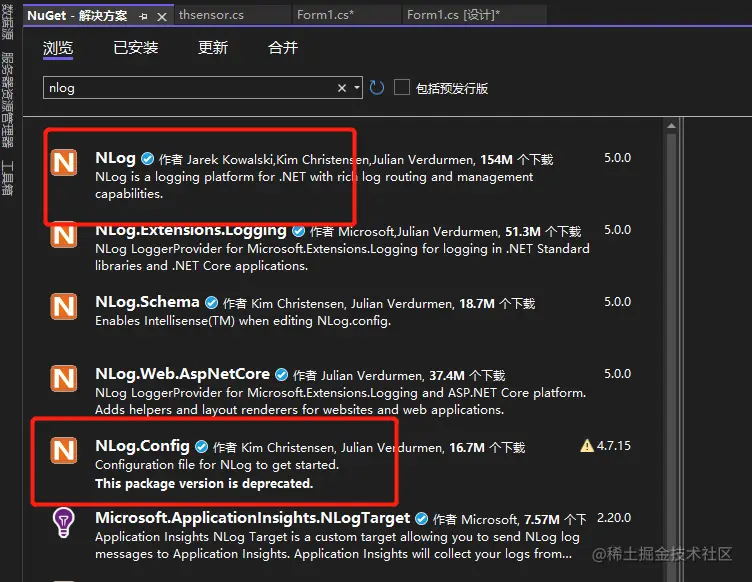Switch to the 更新 tab
752x582 pixels.
tap(212, 47)
